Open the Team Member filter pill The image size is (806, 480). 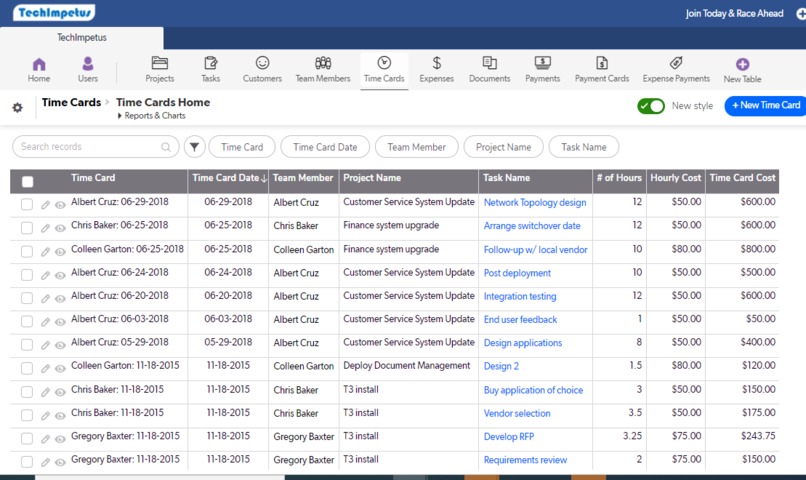pyautogui.click(x=416, y=147)
